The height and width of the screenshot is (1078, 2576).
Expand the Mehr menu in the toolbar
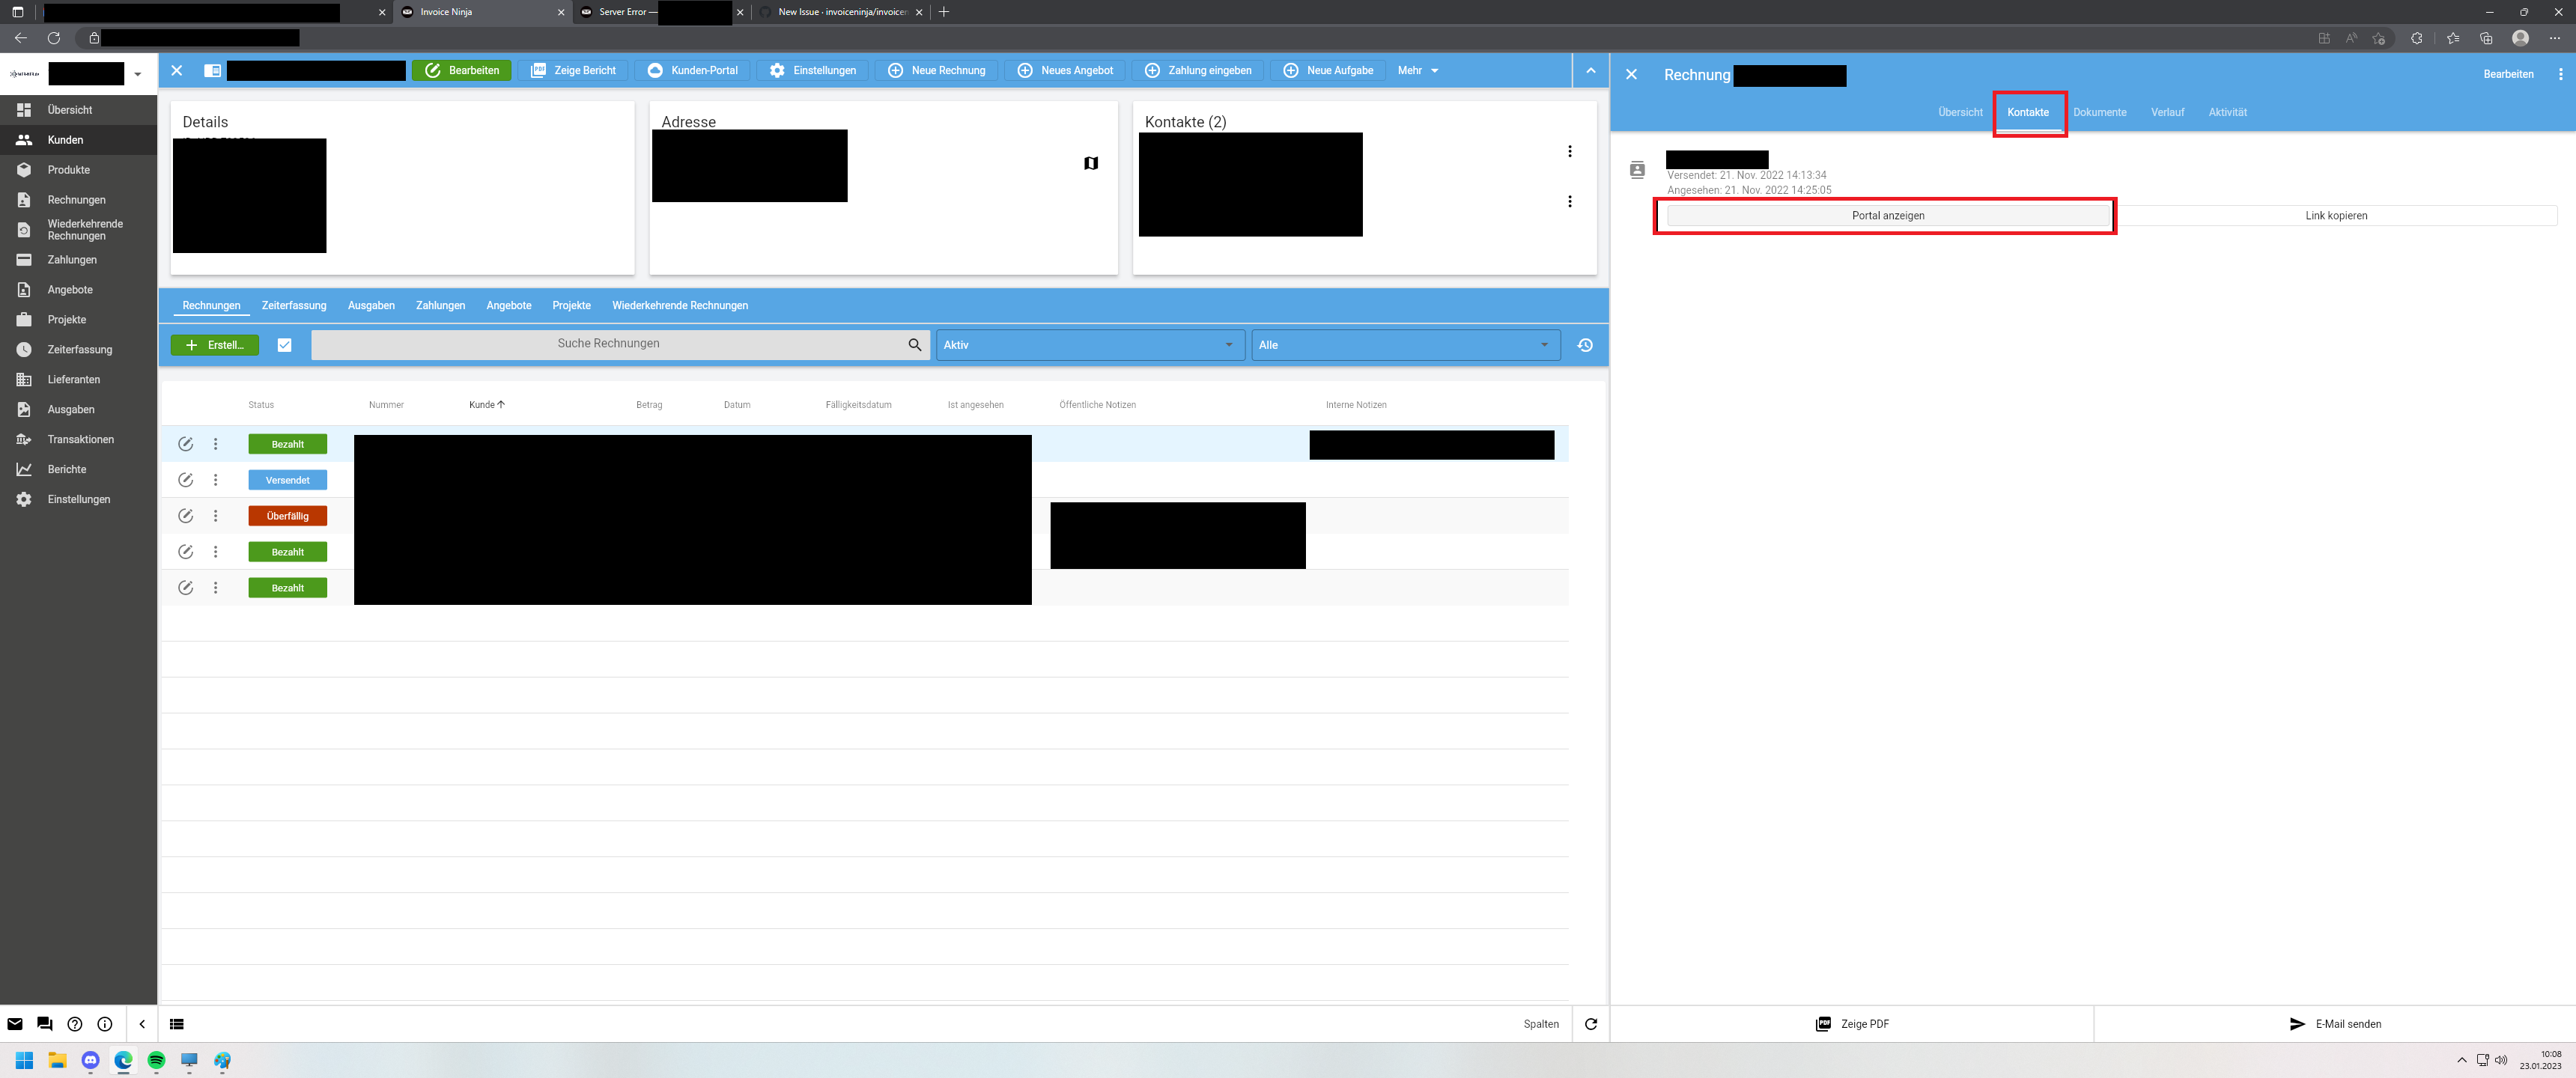(x=1417, y=70)
